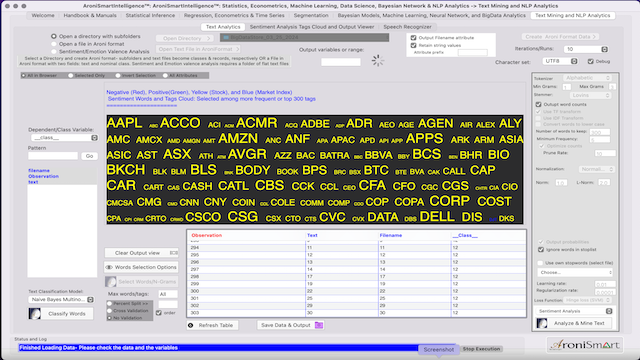Select the filename variable in list

point(39,171)
